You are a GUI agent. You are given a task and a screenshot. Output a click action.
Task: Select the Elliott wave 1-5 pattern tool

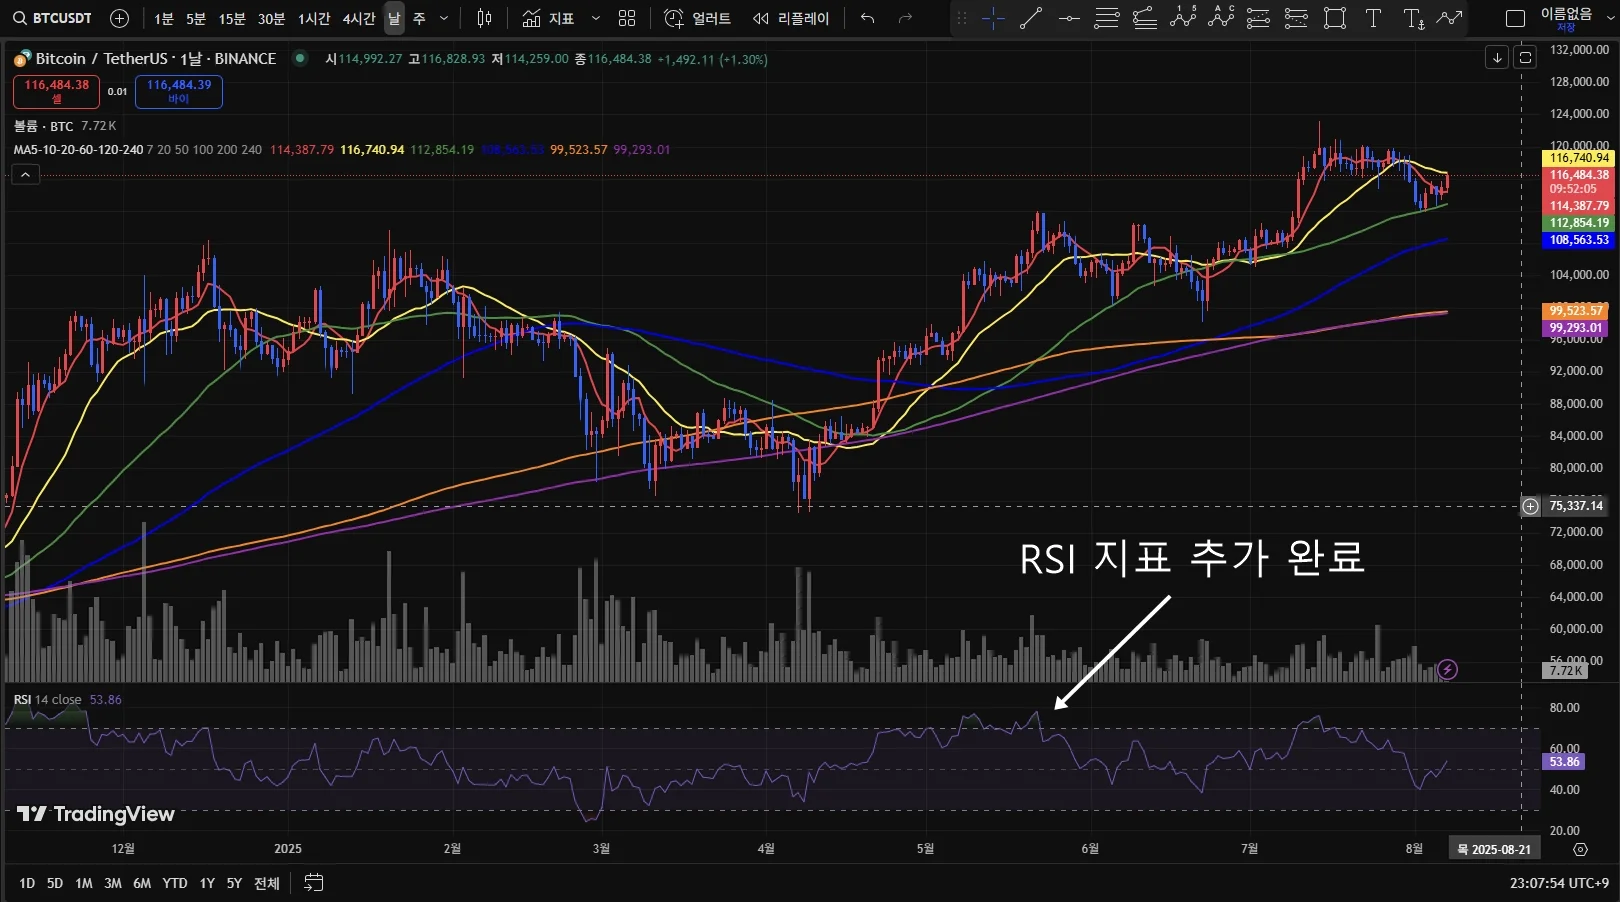1183,18
